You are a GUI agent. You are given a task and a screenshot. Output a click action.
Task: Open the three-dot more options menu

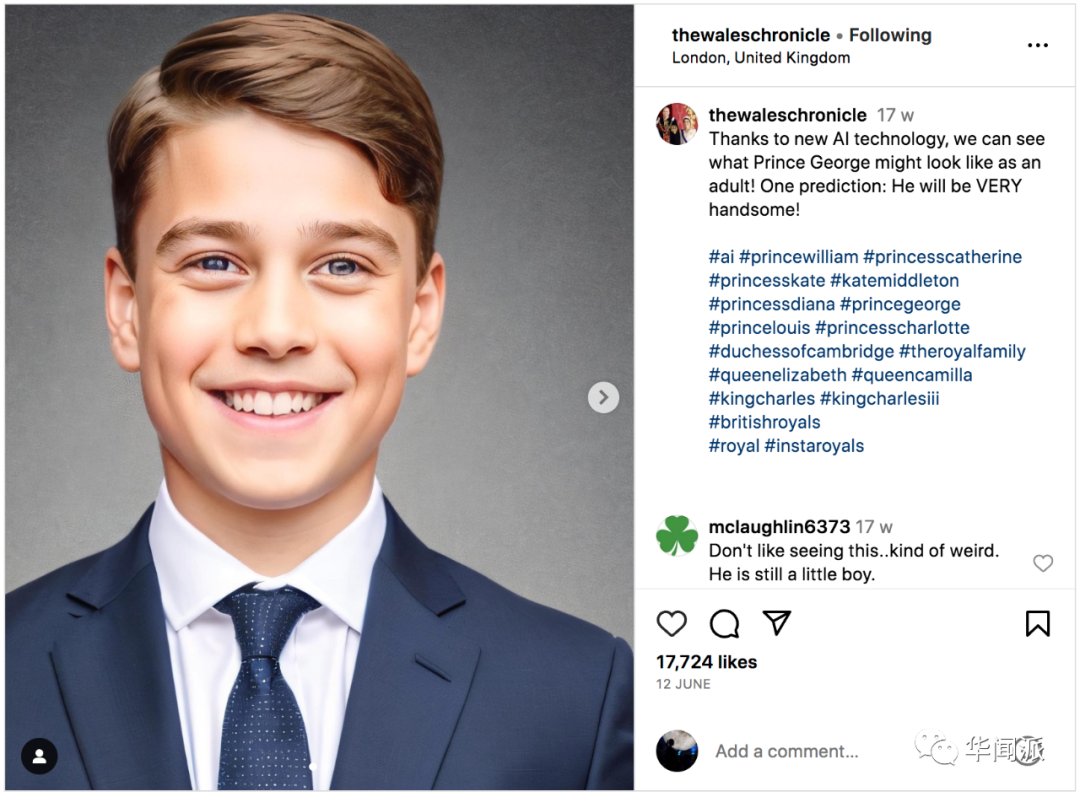point(1038,45)
